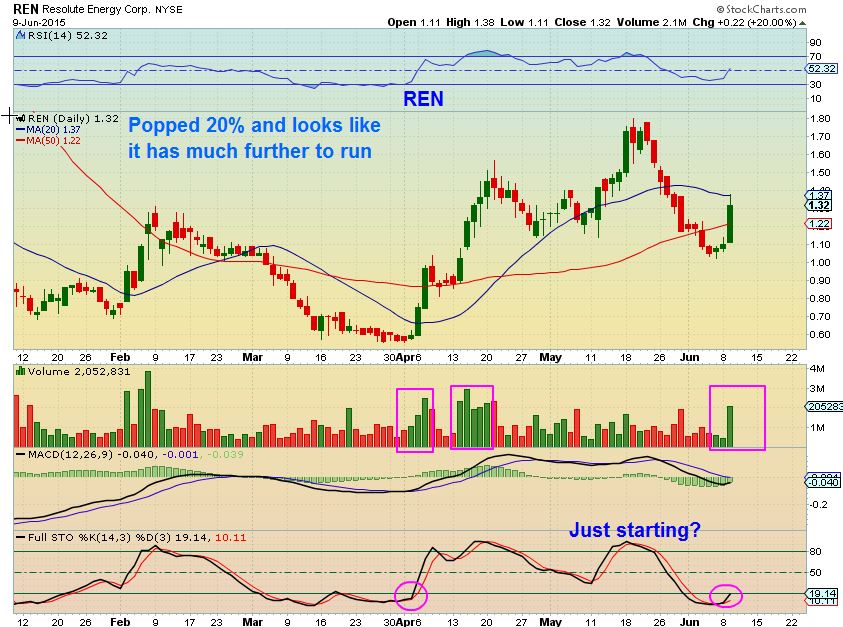843x627 pixels.
Task: Click the MACD(12,26,9) panel label
Action: (x=70, y=454)
